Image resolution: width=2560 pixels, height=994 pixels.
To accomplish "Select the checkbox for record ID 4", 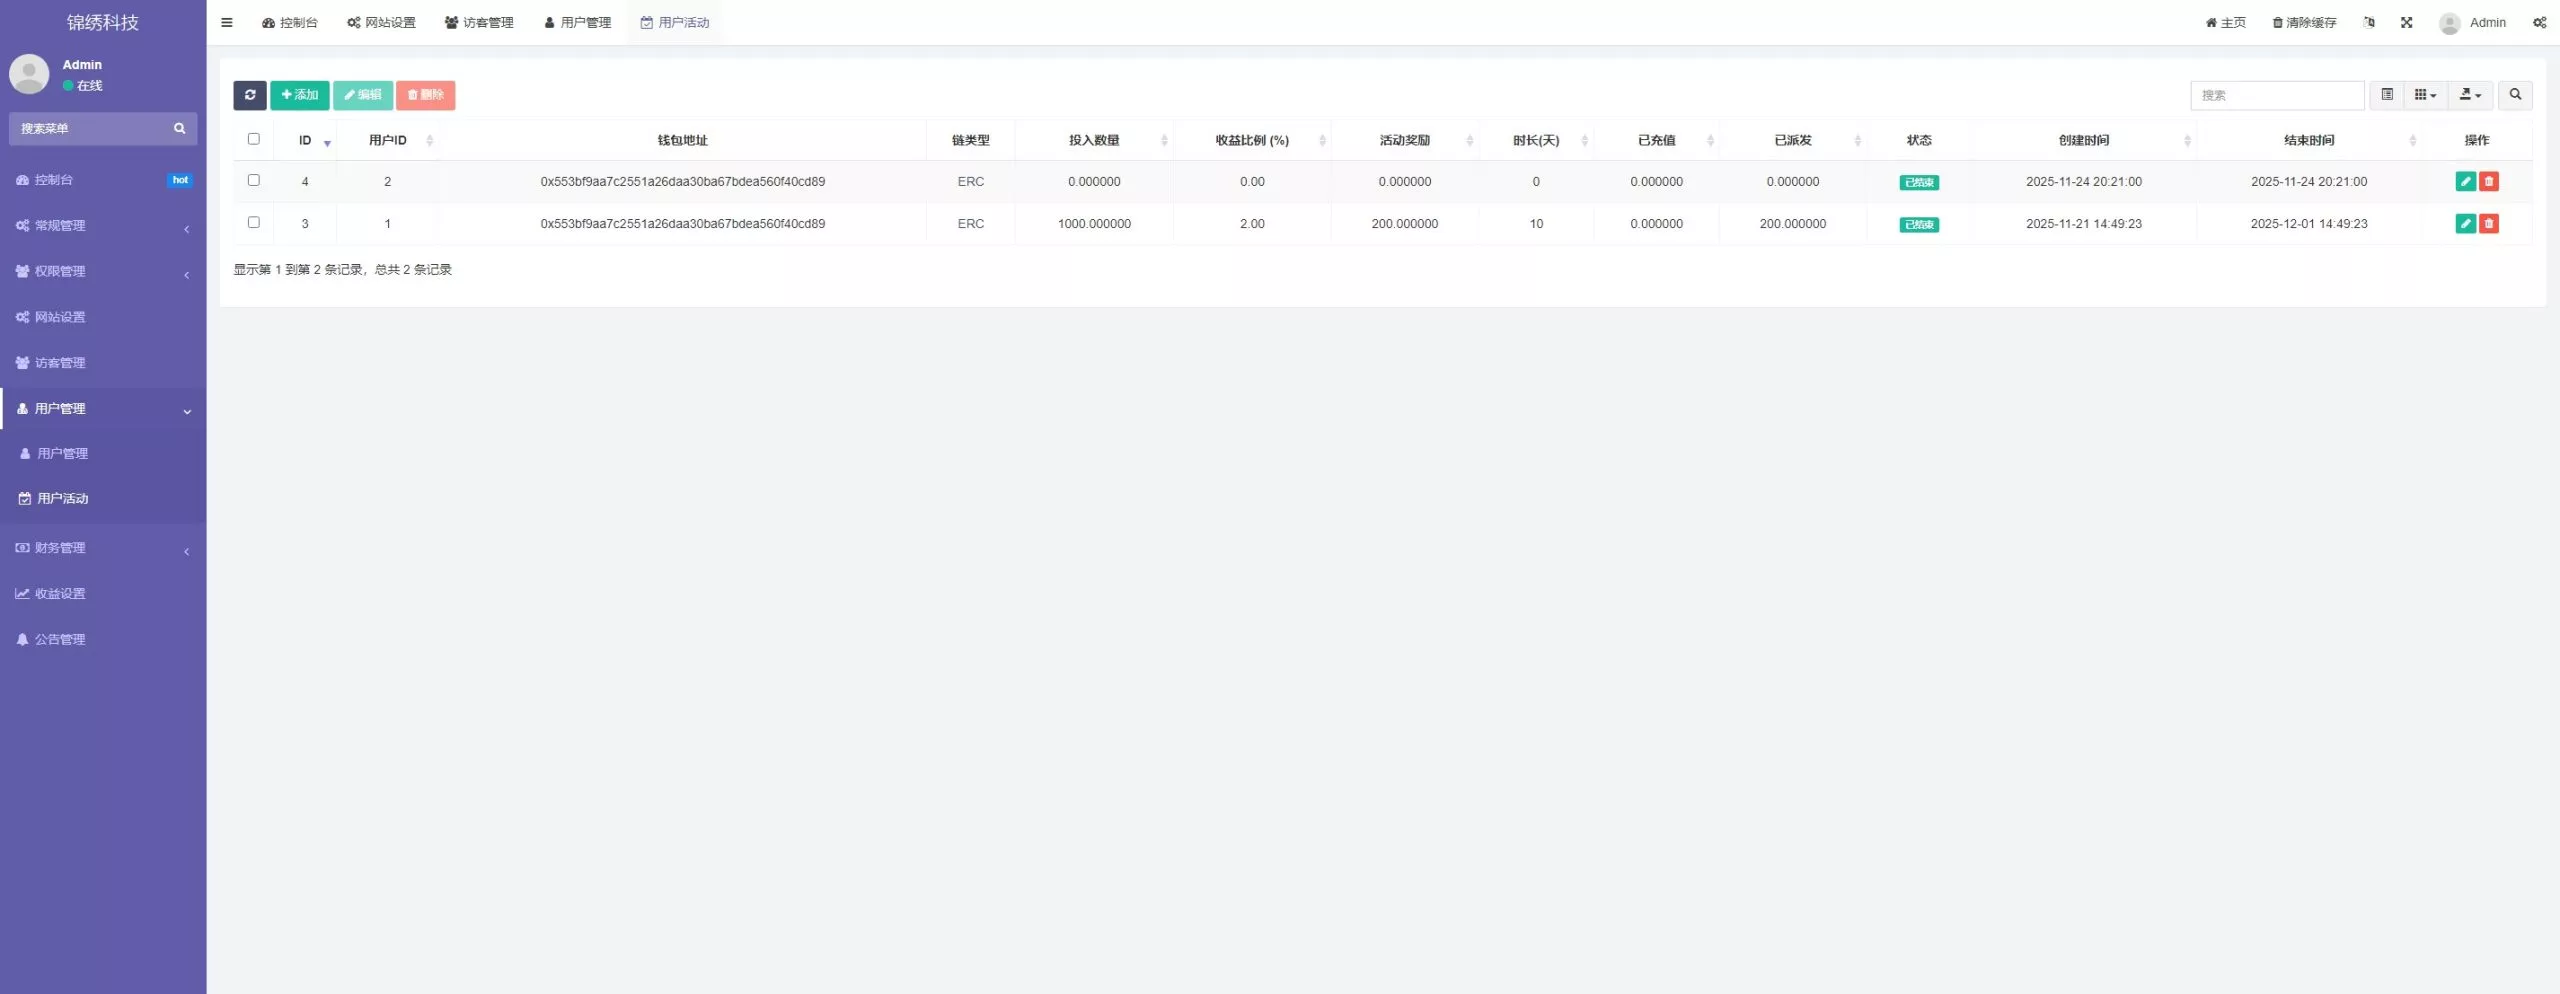I will coord(254,180).
